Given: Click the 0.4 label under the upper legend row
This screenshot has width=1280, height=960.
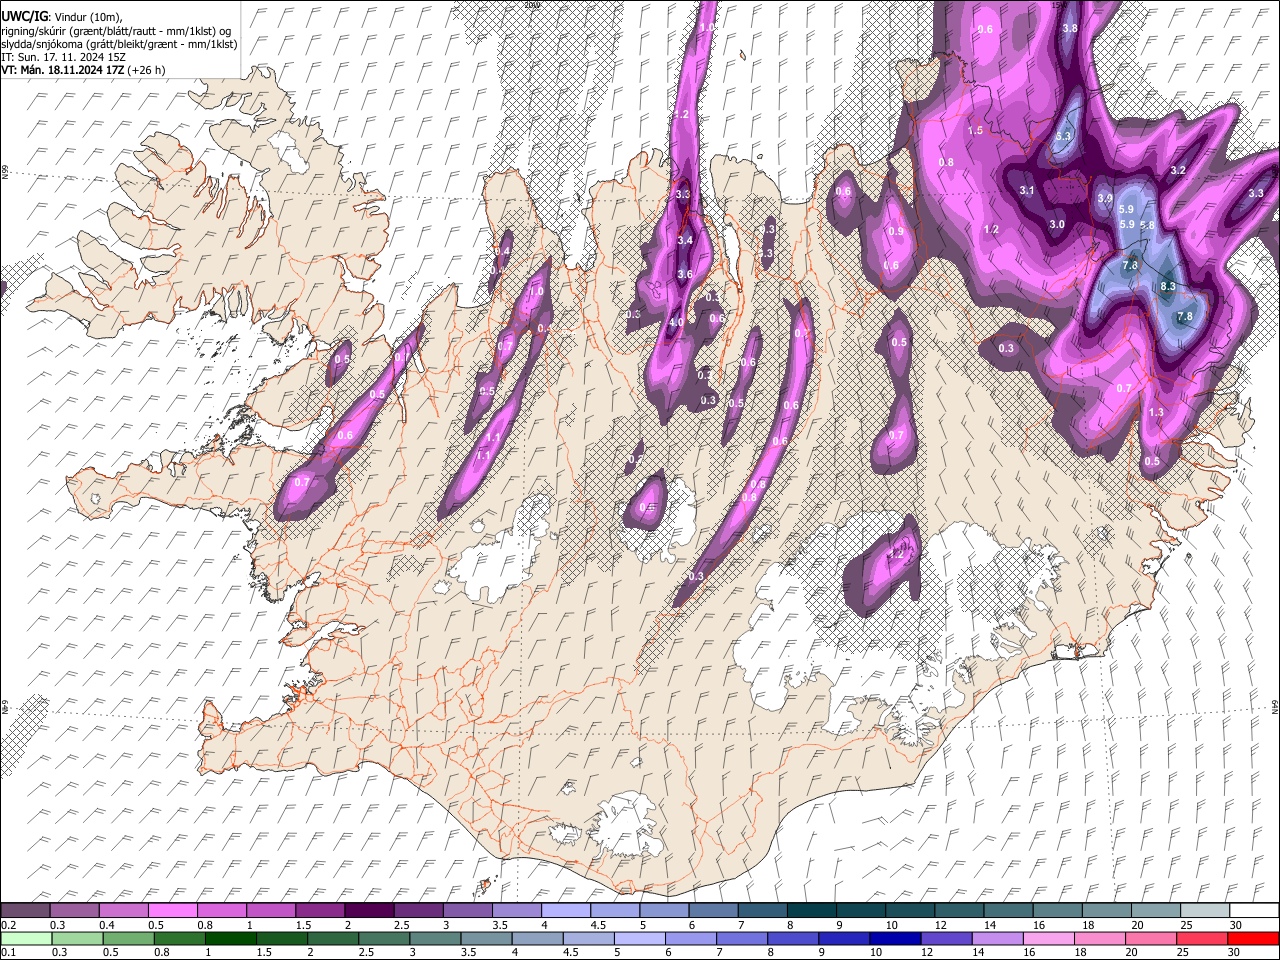Looking at the screenshot, I should pyautogui.click(x=107, y=925).
